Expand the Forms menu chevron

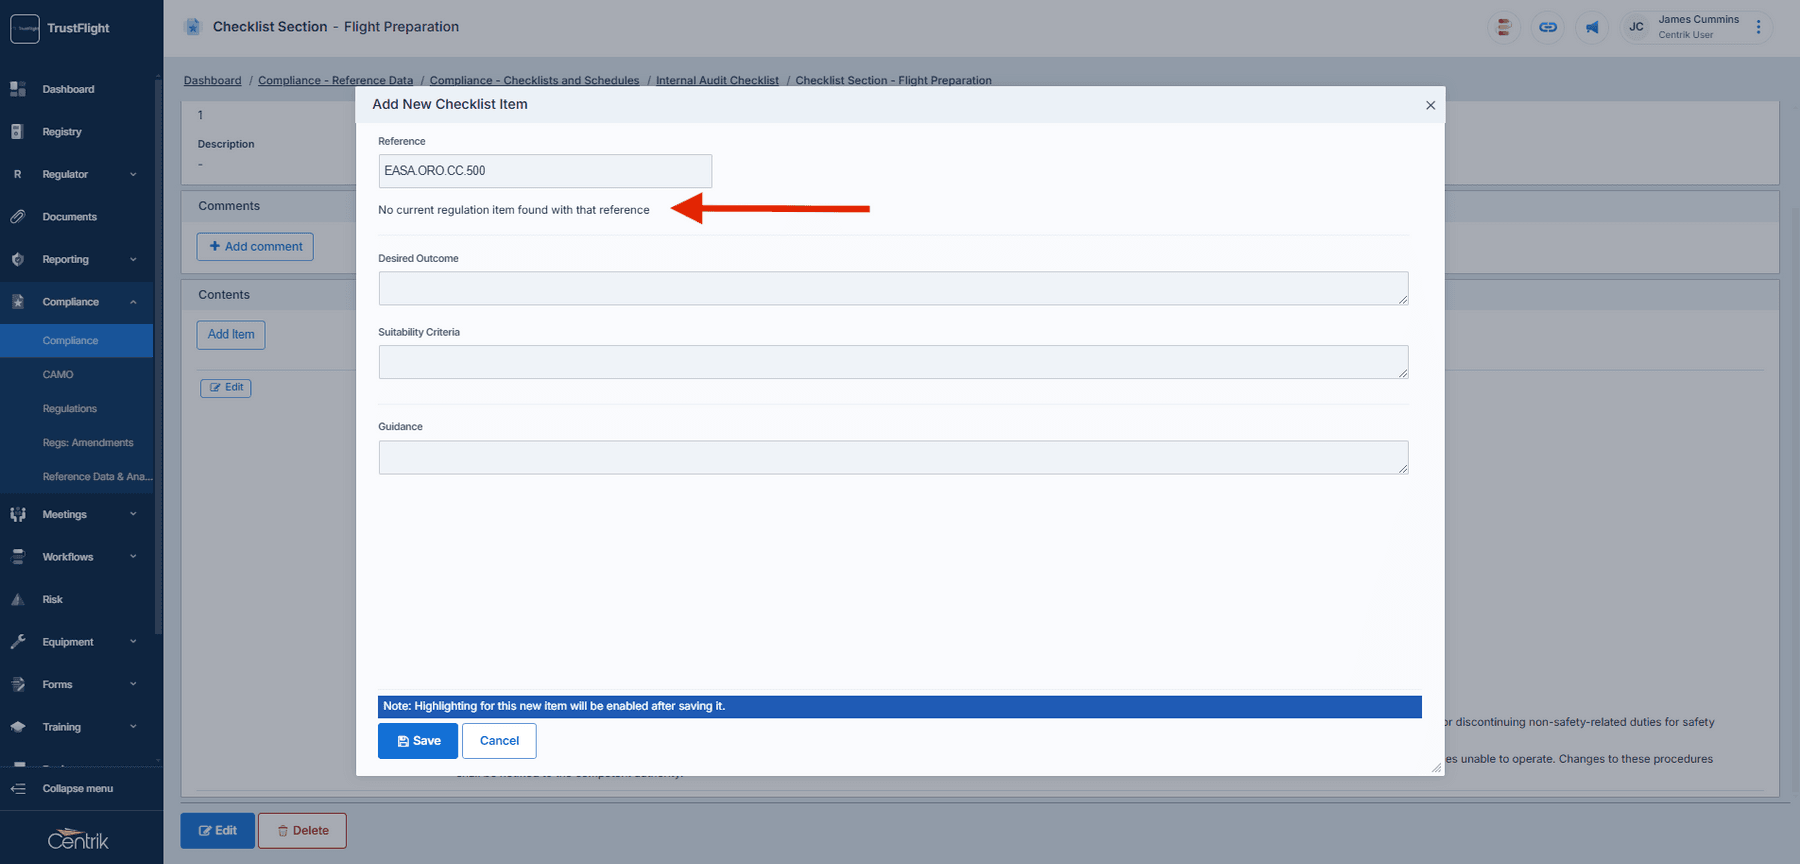pos(133,685)
